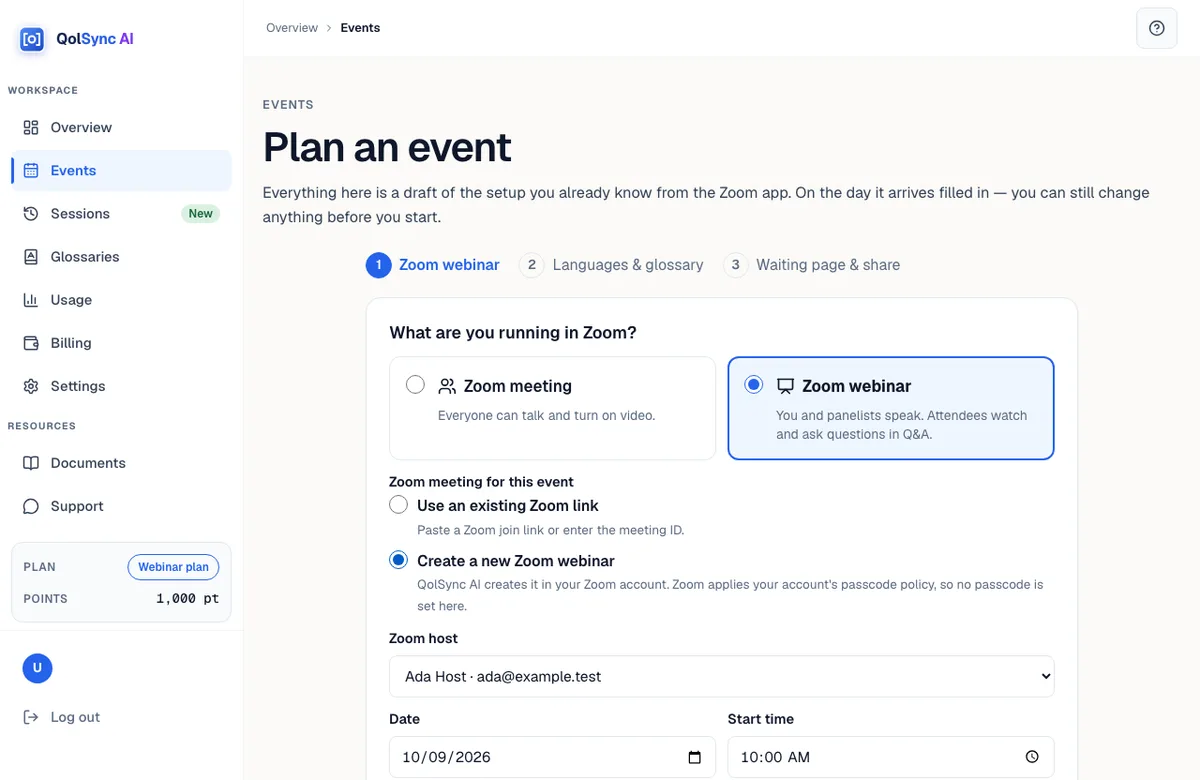
Task: Click the Overview breadcrumb link
Action: pos(292,28)
